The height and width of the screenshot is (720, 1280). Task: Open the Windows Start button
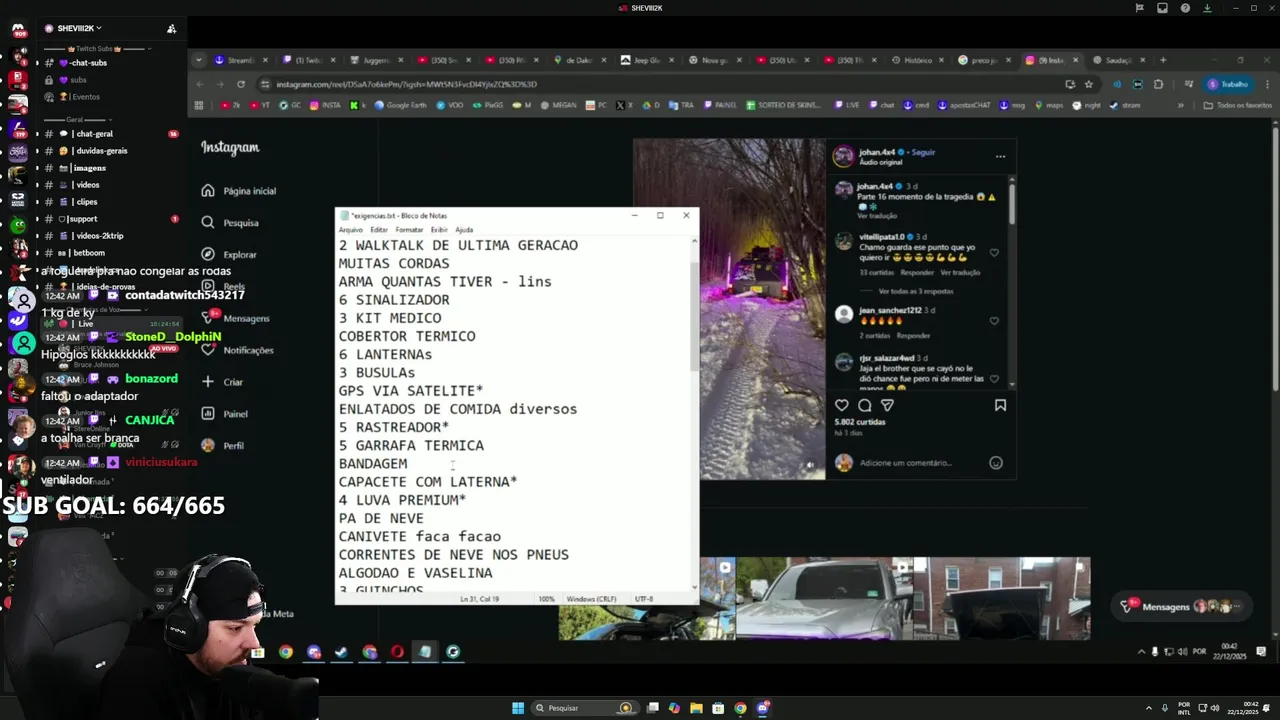[x=518, y=708]
